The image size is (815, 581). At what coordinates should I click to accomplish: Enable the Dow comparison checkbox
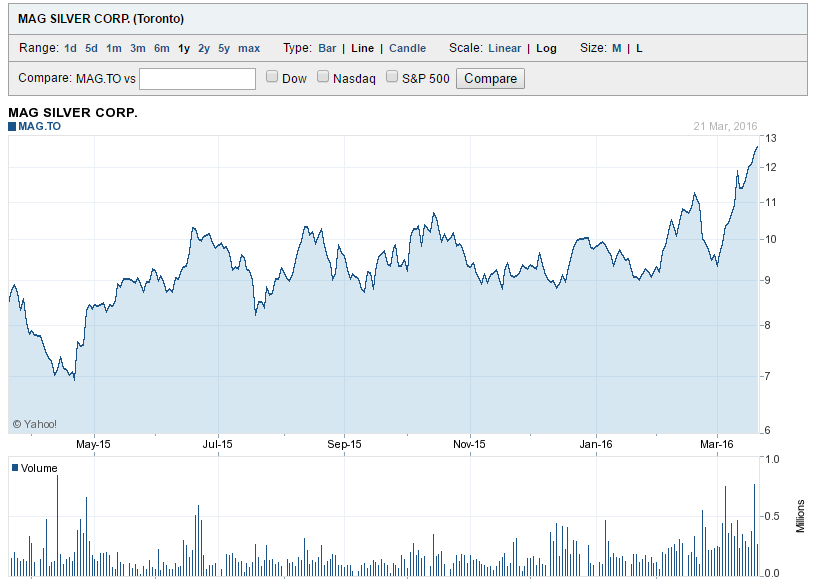[271, 76]
